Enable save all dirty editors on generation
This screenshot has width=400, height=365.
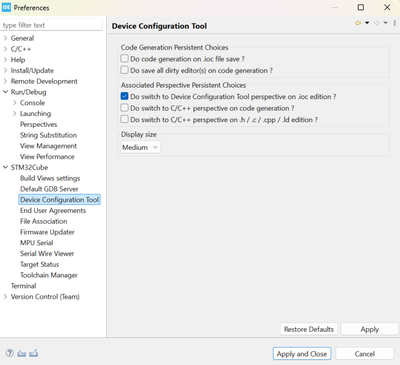click(124, 70)
